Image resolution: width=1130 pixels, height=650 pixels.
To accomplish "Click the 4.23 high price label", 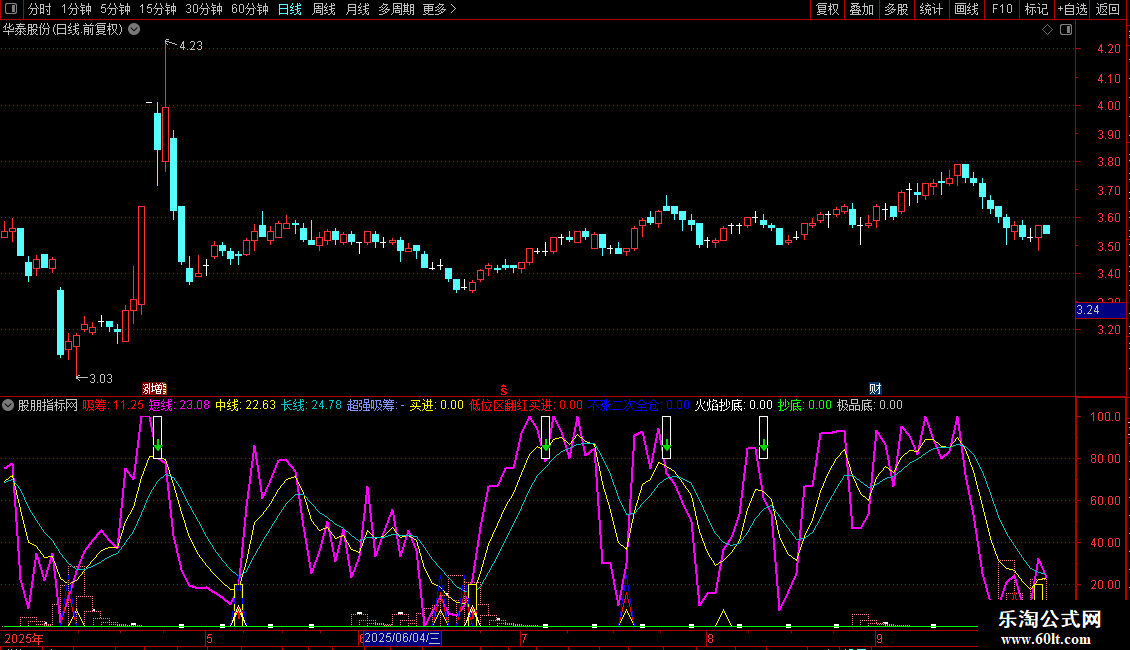I will (x=191, y=46).
